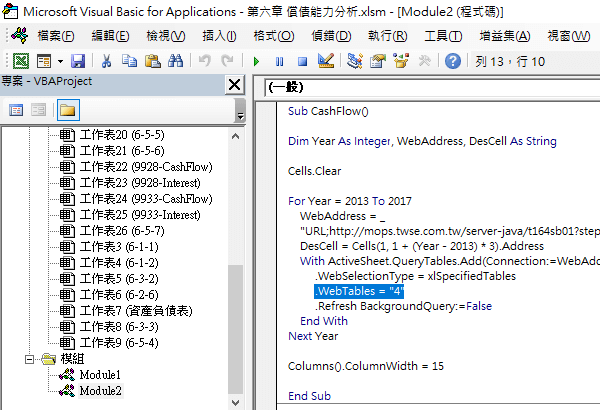Viewport: 600px width, 410px height.
Task: Open the 格式(O) menu
Action: [x=274, y=36]
